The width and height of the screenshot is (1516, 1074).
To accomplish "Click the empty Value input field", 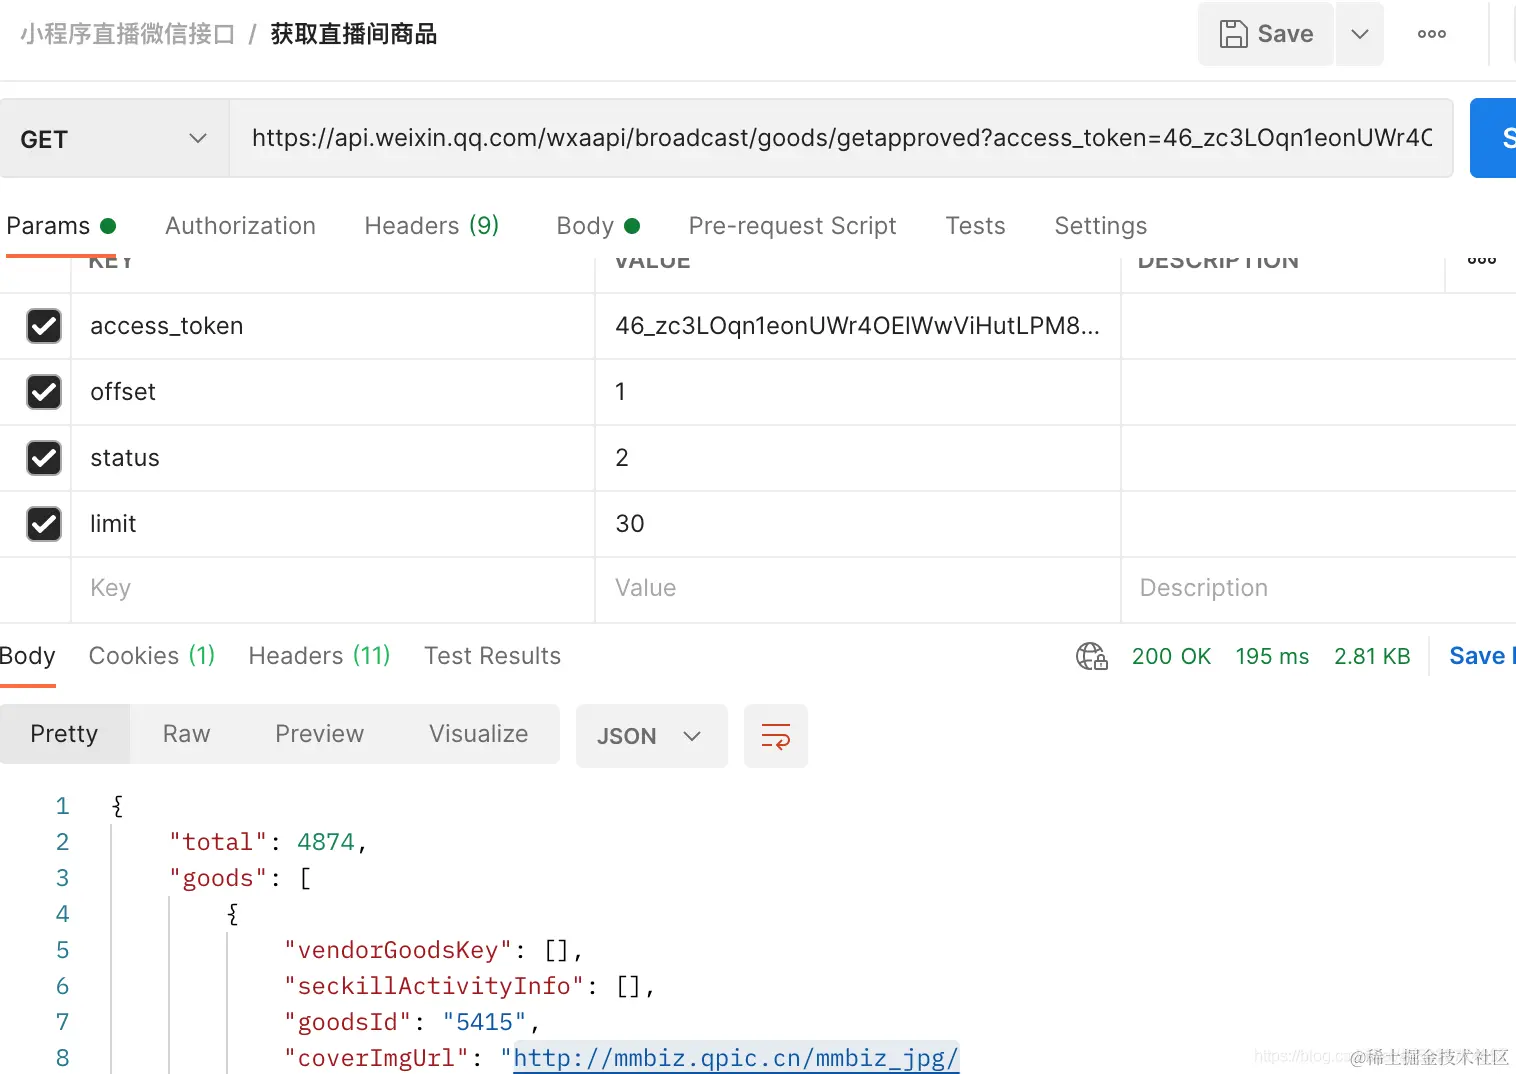I will 858,588.
